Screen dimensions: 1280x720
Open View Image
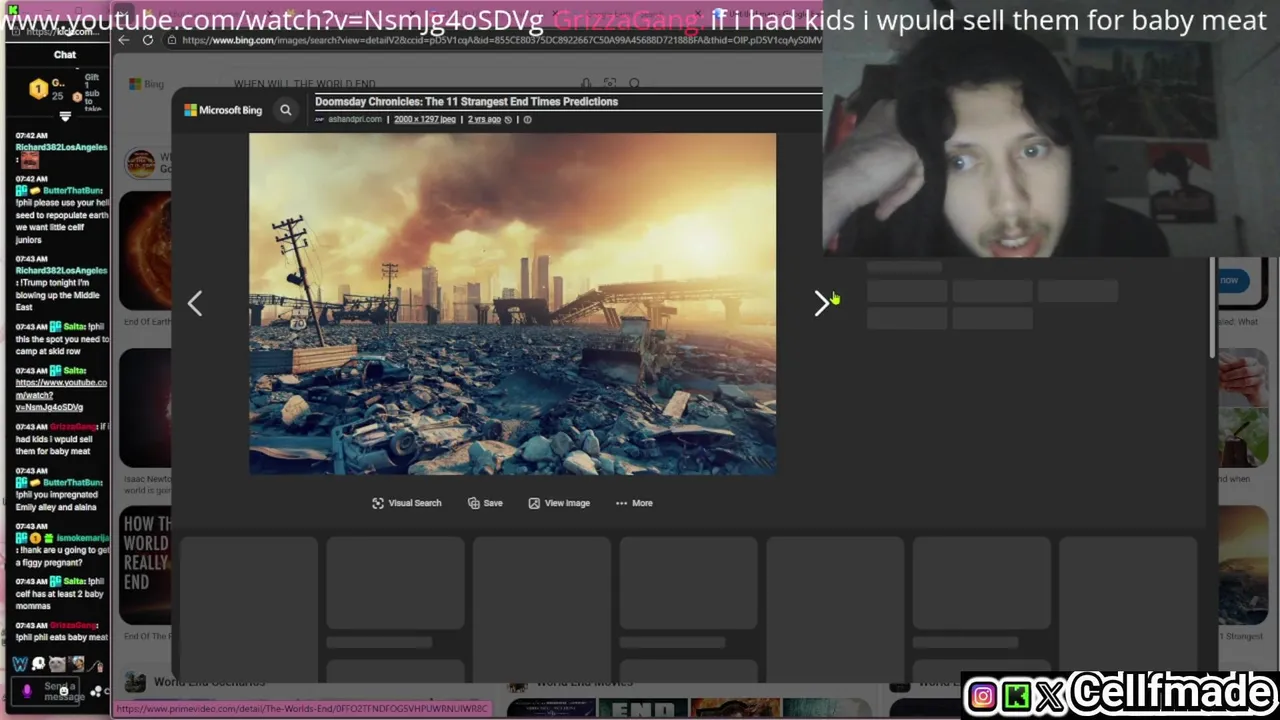559,503
